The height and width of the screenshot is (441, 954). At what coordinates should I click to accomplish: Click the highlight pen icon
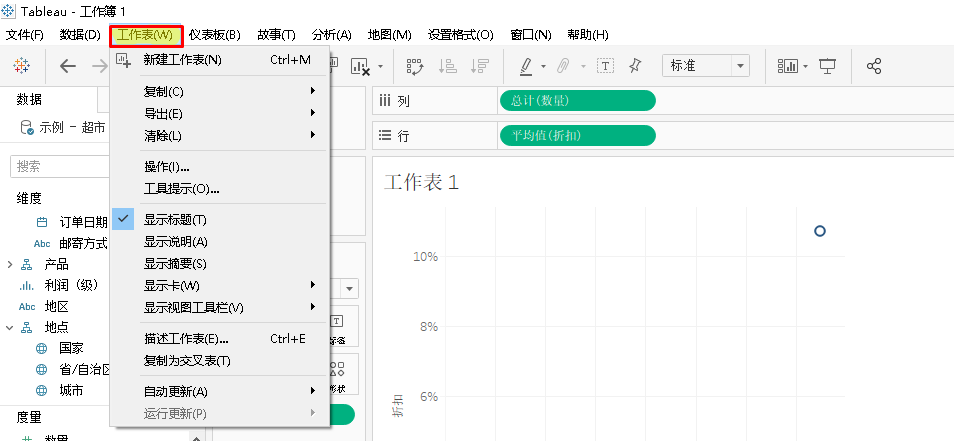tap(527, 66)
